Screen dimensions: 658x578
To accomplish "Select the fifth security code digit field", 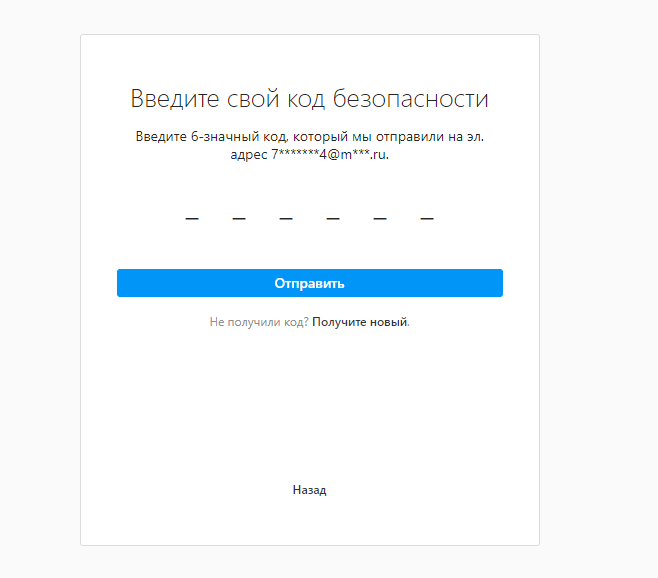I will tap(380, 211).
